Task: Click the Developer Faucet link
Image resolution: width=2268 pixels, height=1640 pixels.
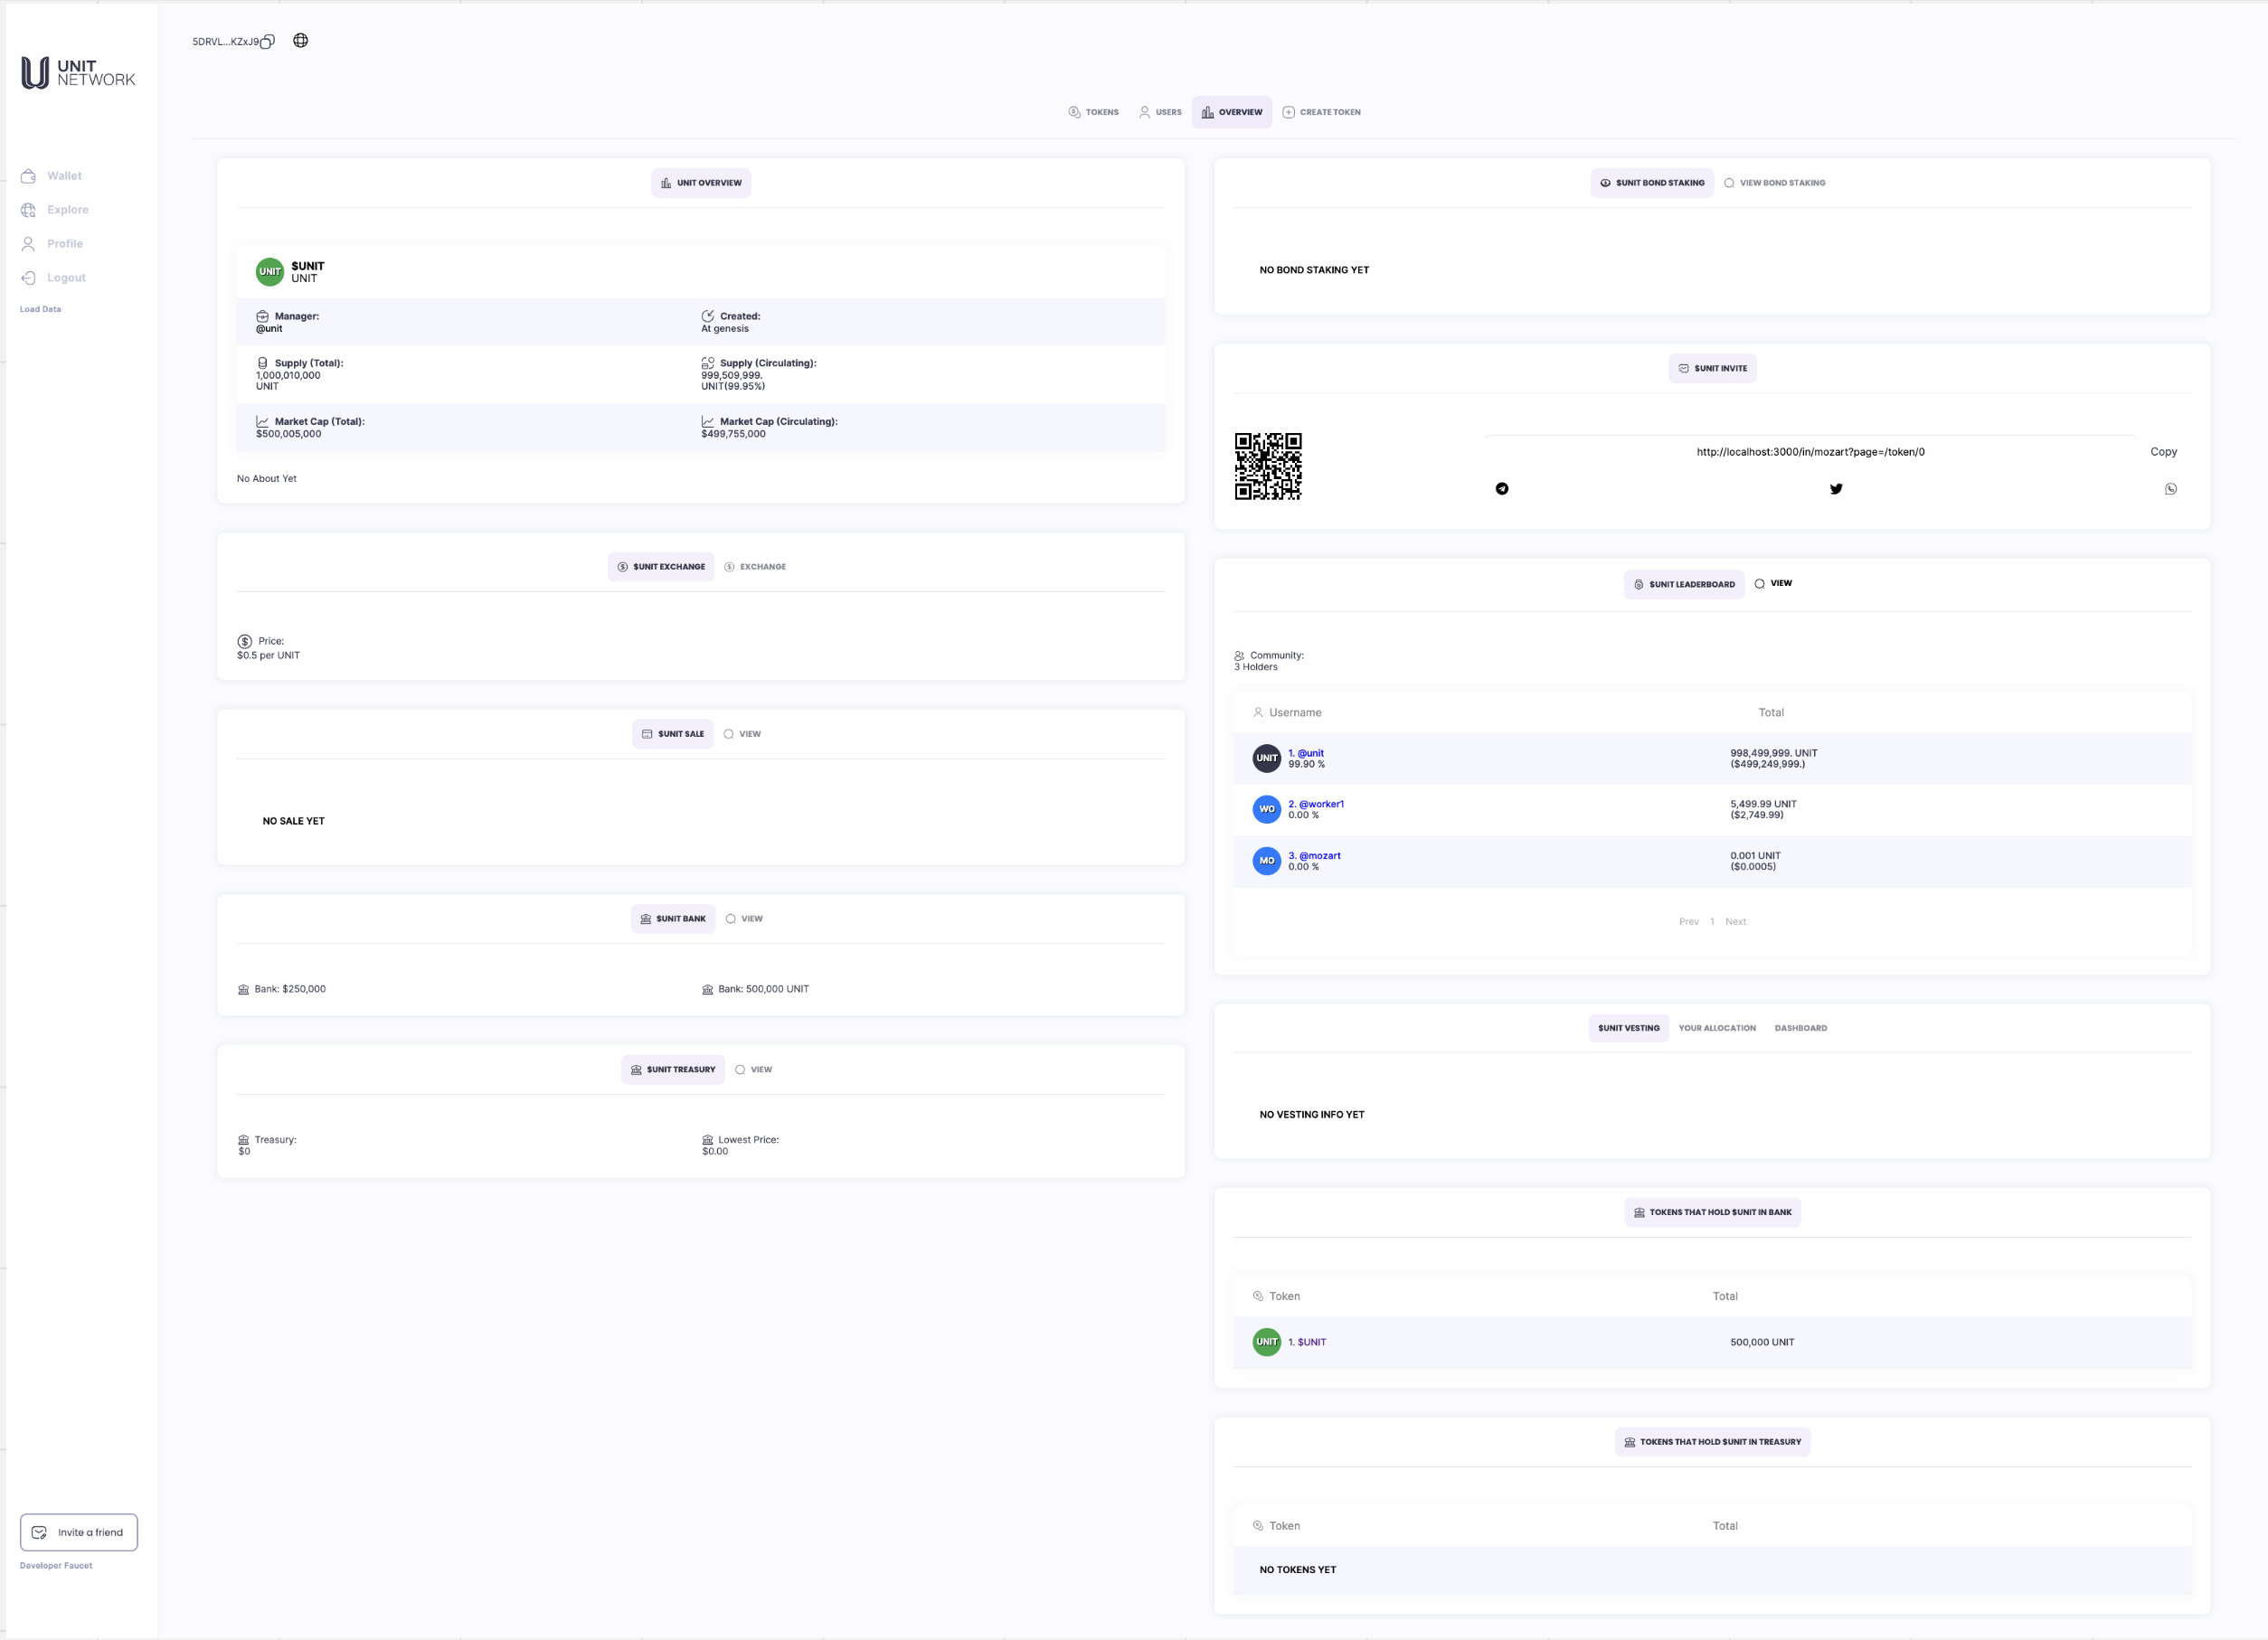Action: click(56, 1565)
